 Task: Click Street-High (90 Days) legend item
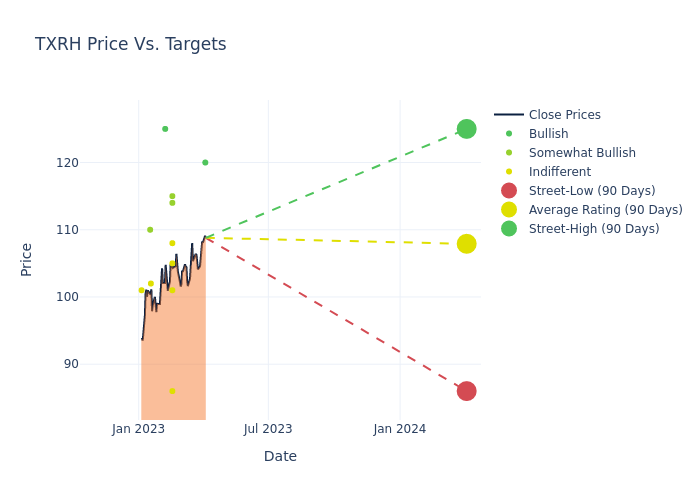[x=594, y=229]
